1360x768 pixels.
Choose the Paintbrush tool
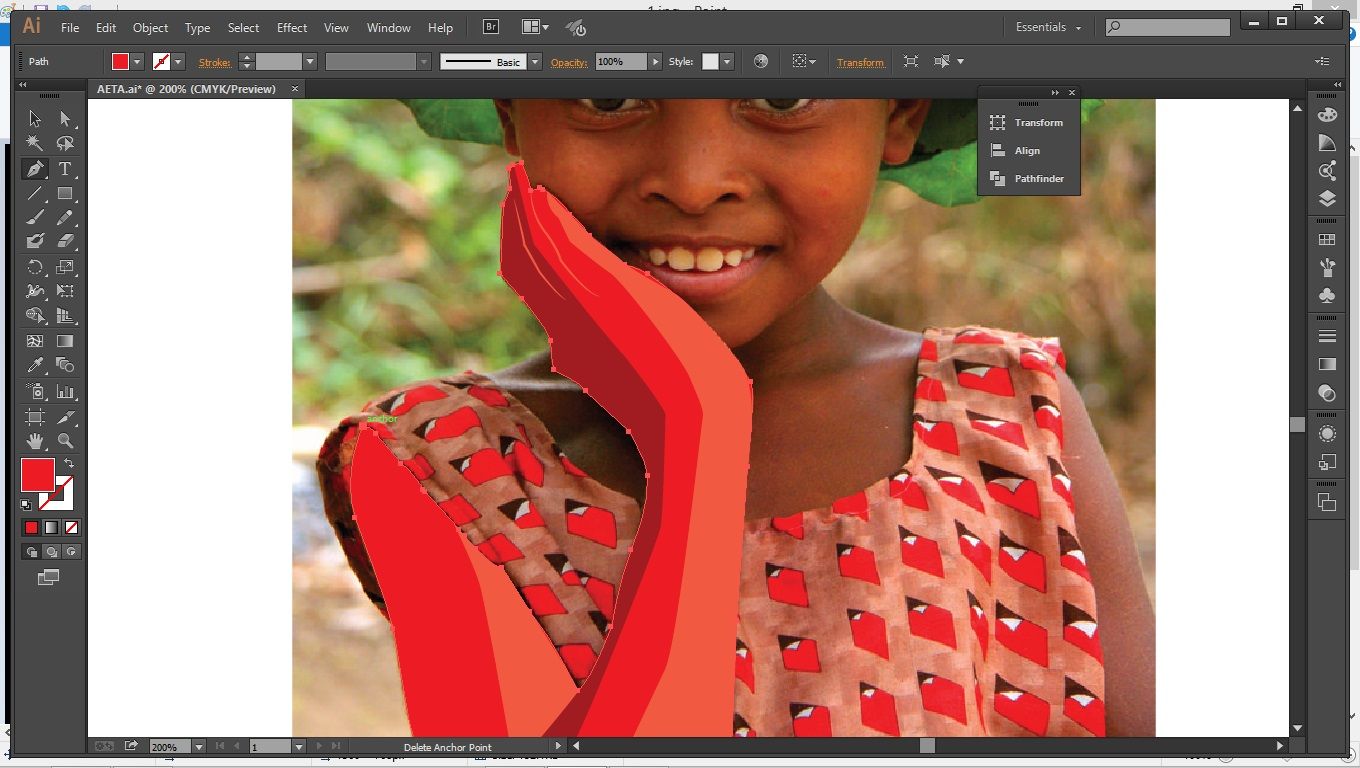(x=35, y=217)
